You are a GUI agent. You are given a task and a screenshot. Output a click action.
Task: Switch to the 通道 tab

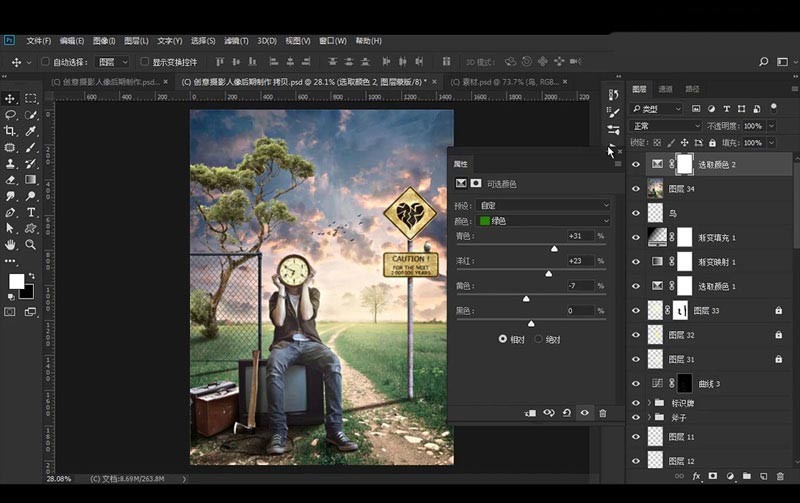665,89
